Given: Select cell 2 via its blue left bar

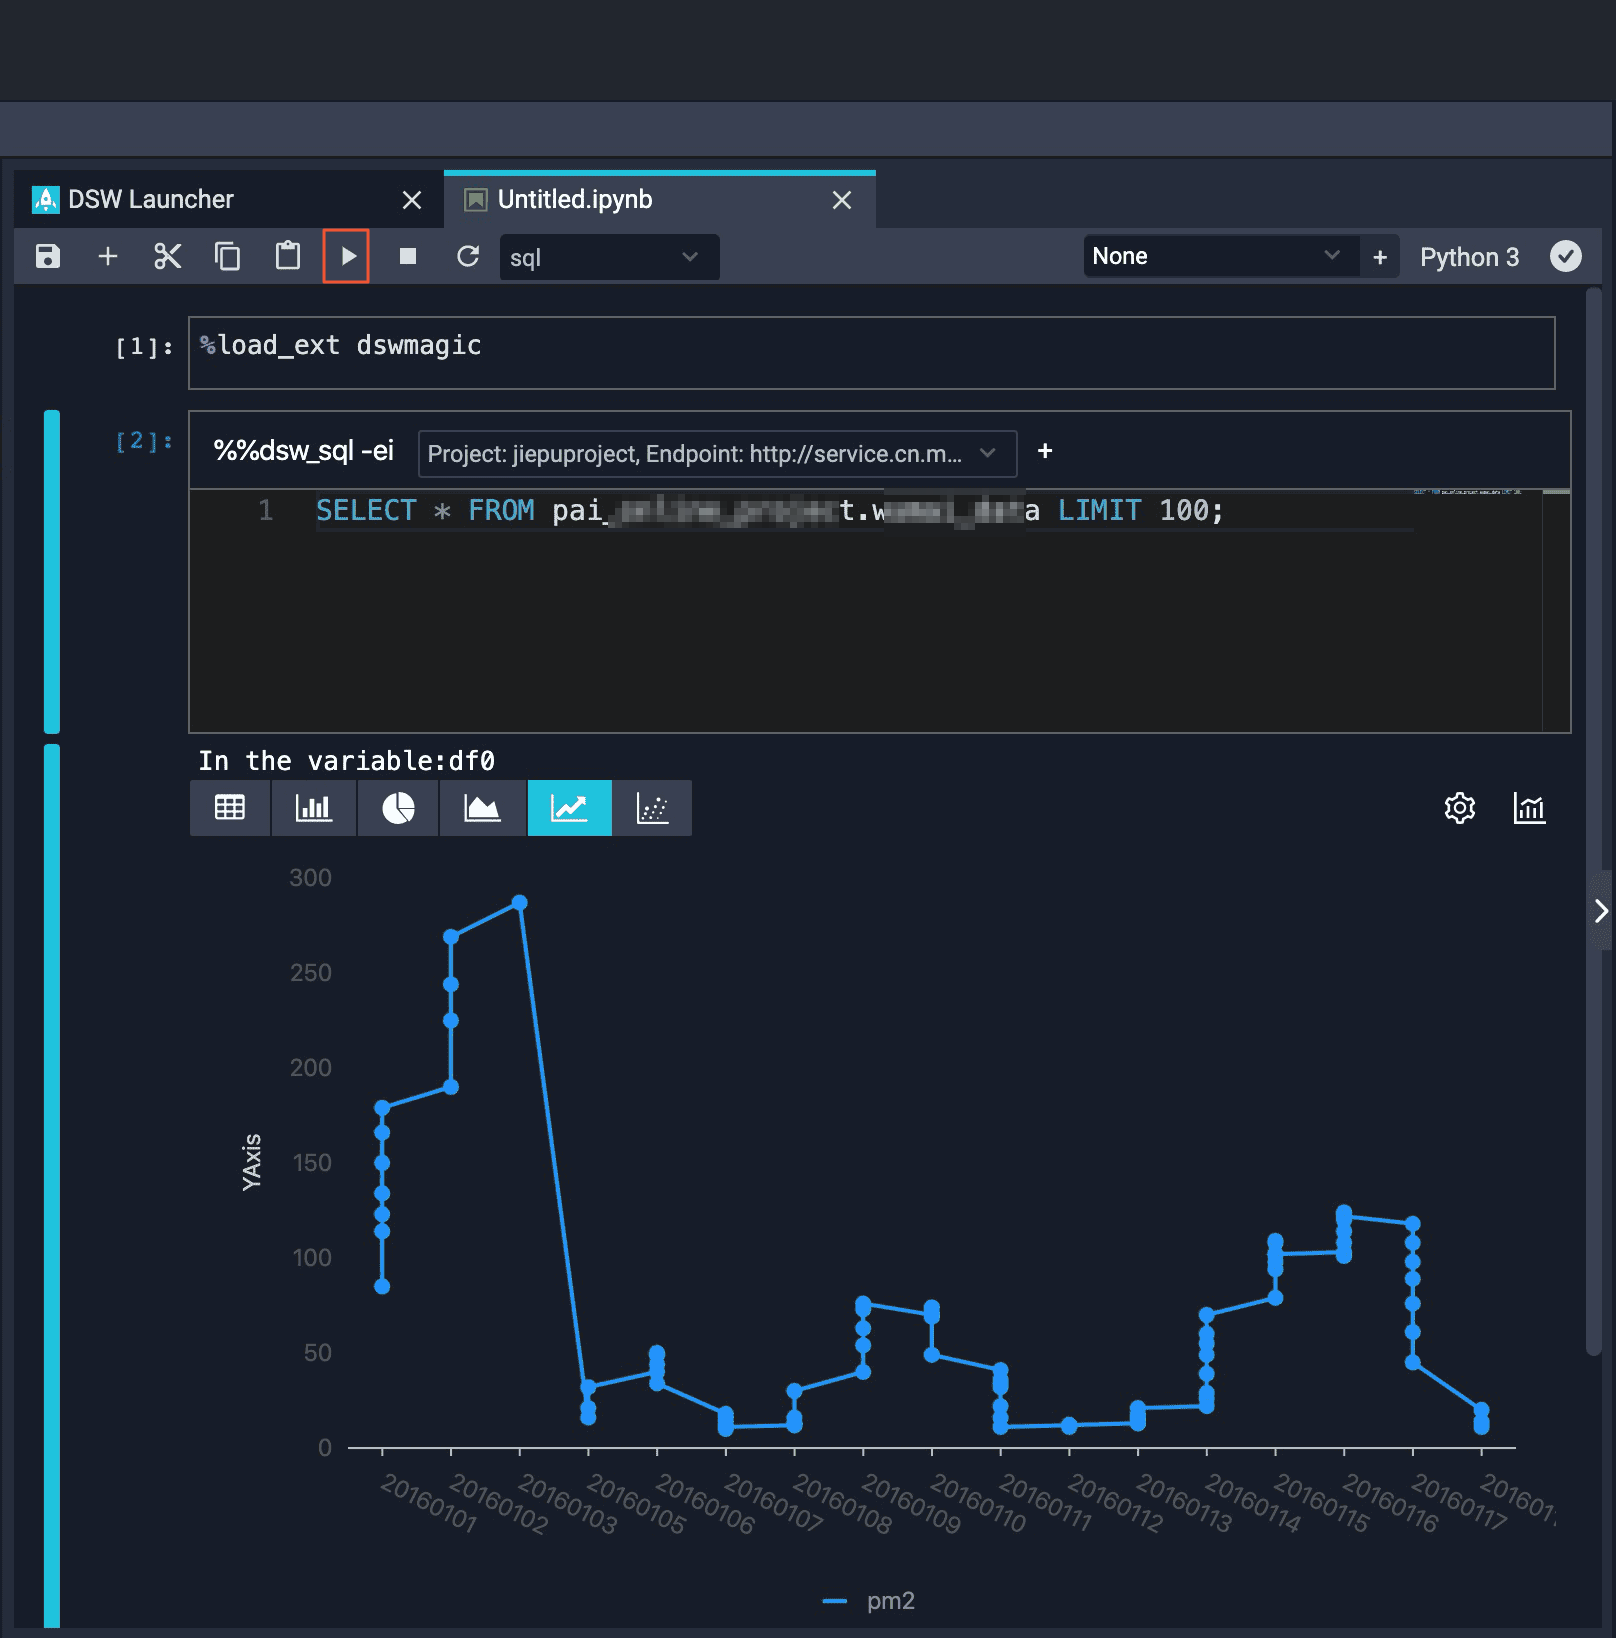Looking at the screenshot, I should pos(52,572).
